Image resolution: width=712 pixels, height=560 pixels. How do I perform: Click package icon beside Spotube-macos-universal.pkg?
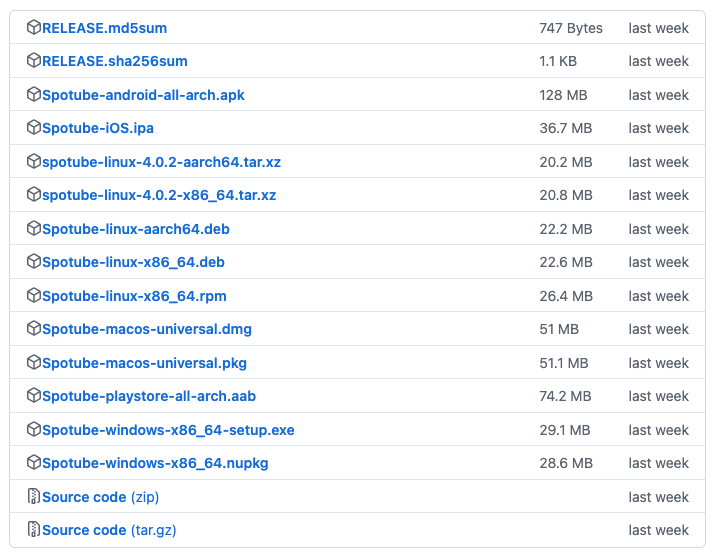pyautogui.click(x=34, y=362)
